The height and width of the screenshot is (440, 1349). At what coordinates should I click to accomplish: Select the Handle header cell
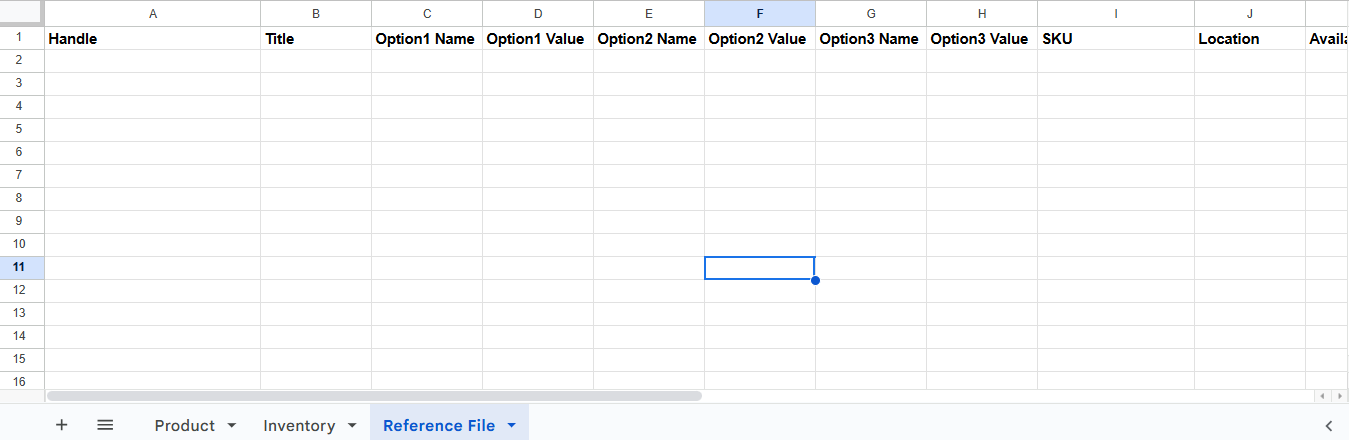click(152, 39)
